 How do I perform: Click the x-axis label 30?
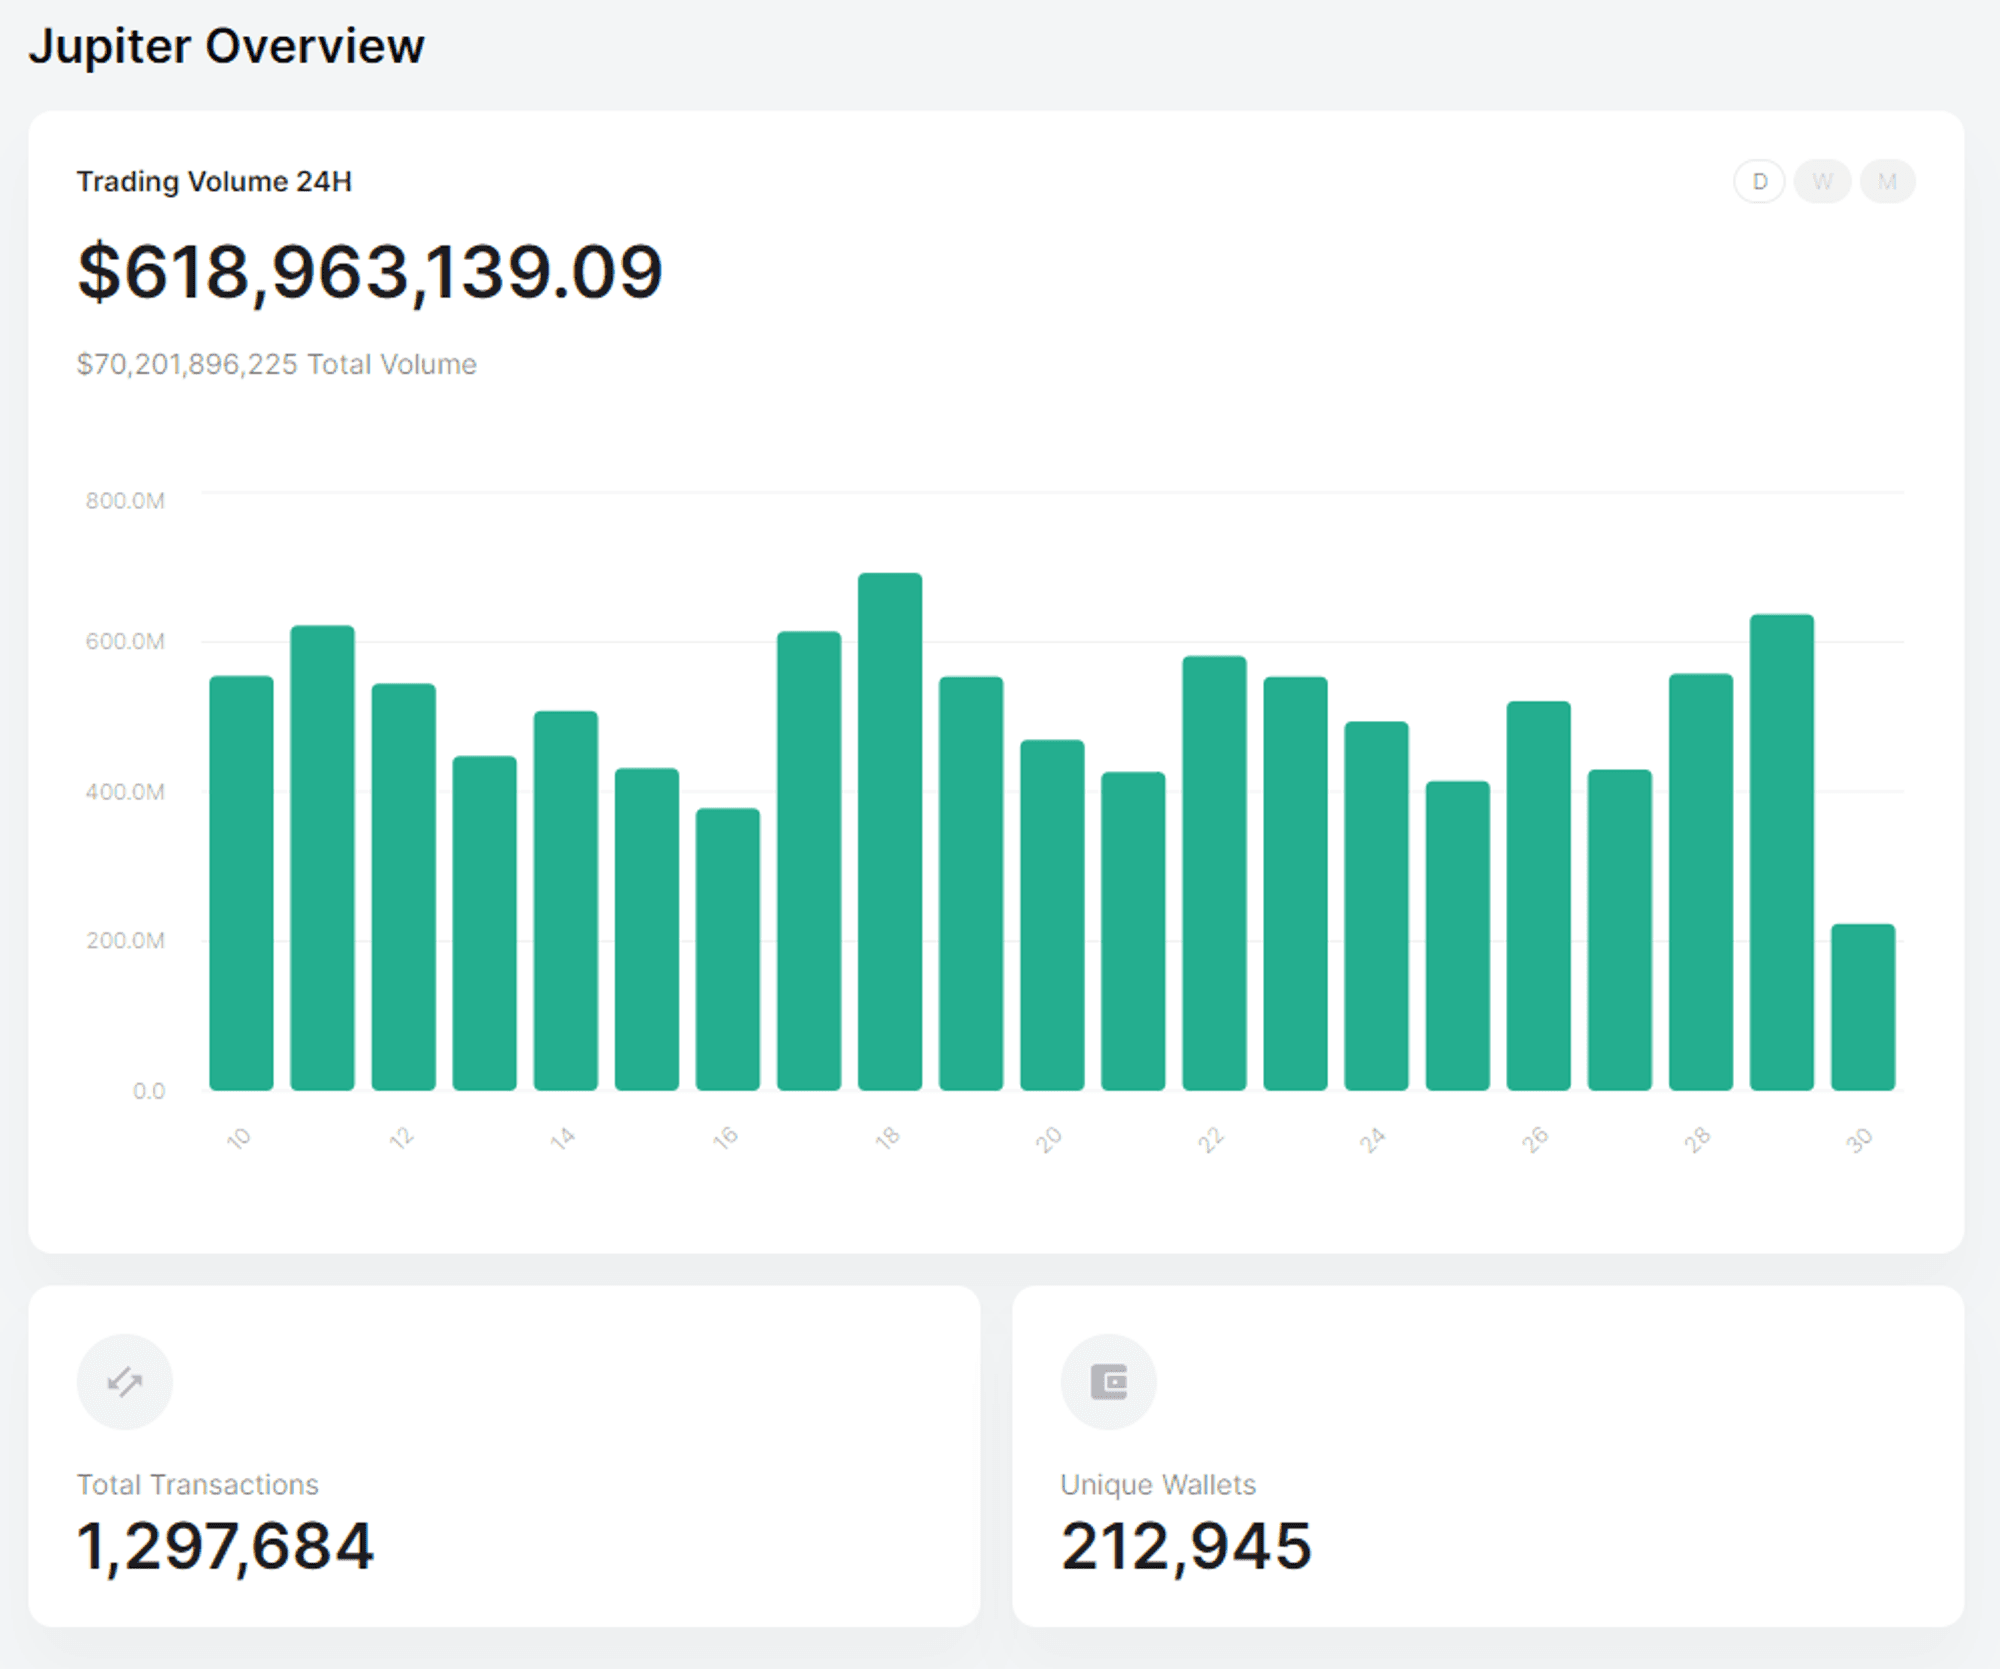point(1859,1139)
